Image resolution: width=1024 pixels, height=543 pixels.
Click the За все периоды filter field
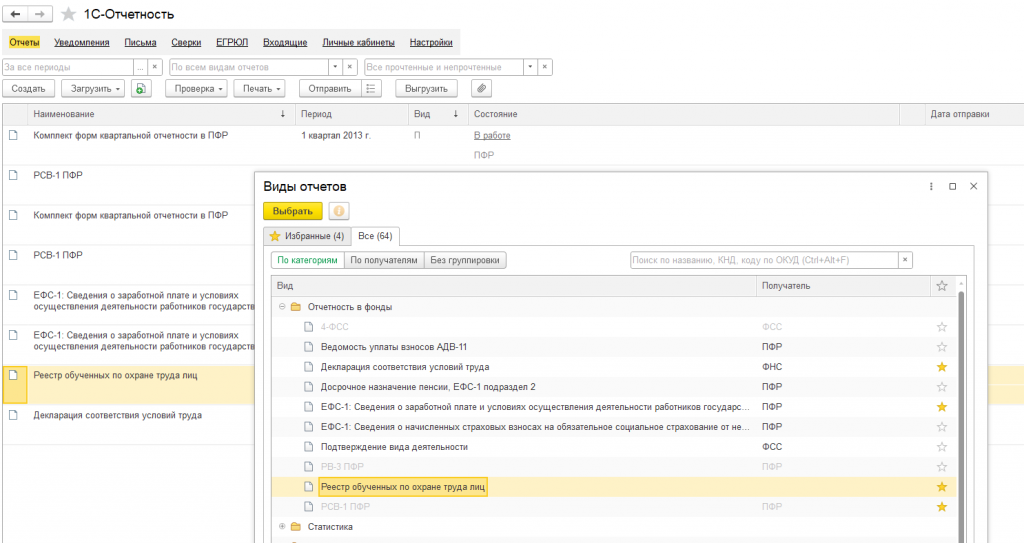point(68,67)
